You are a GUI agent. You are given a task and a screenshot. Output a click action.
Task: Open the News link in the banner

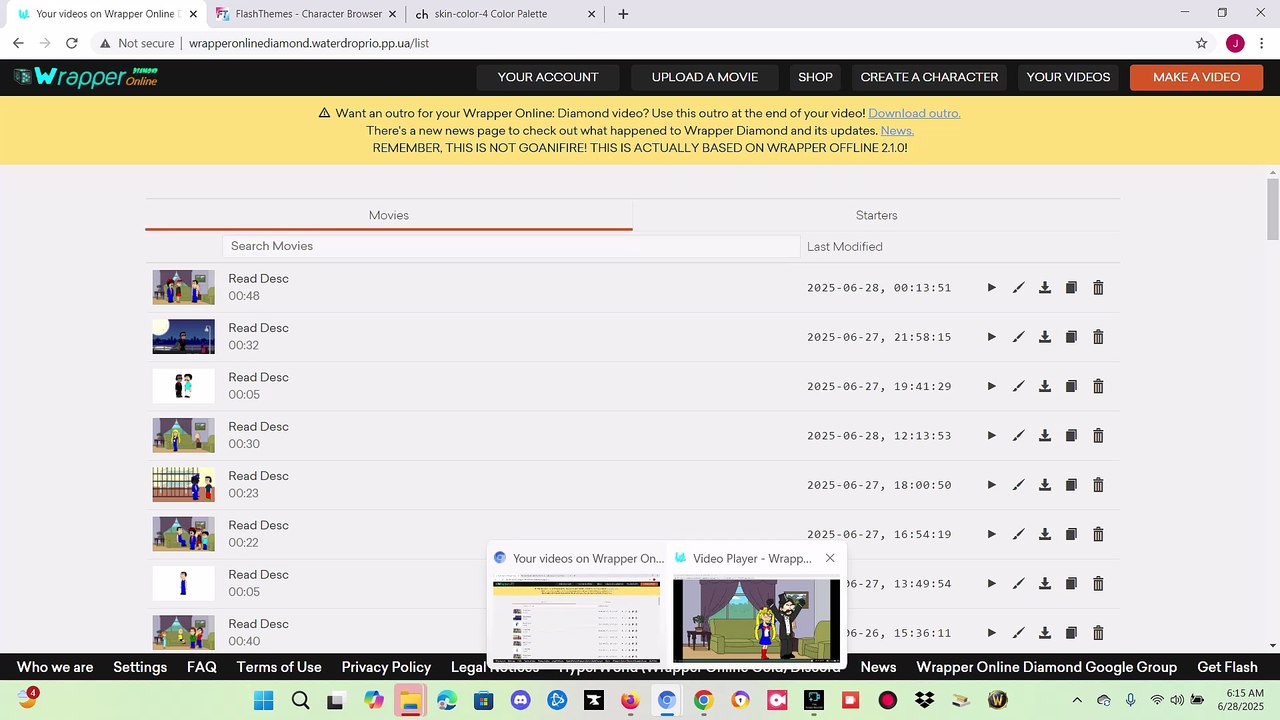tap(897, 131)
